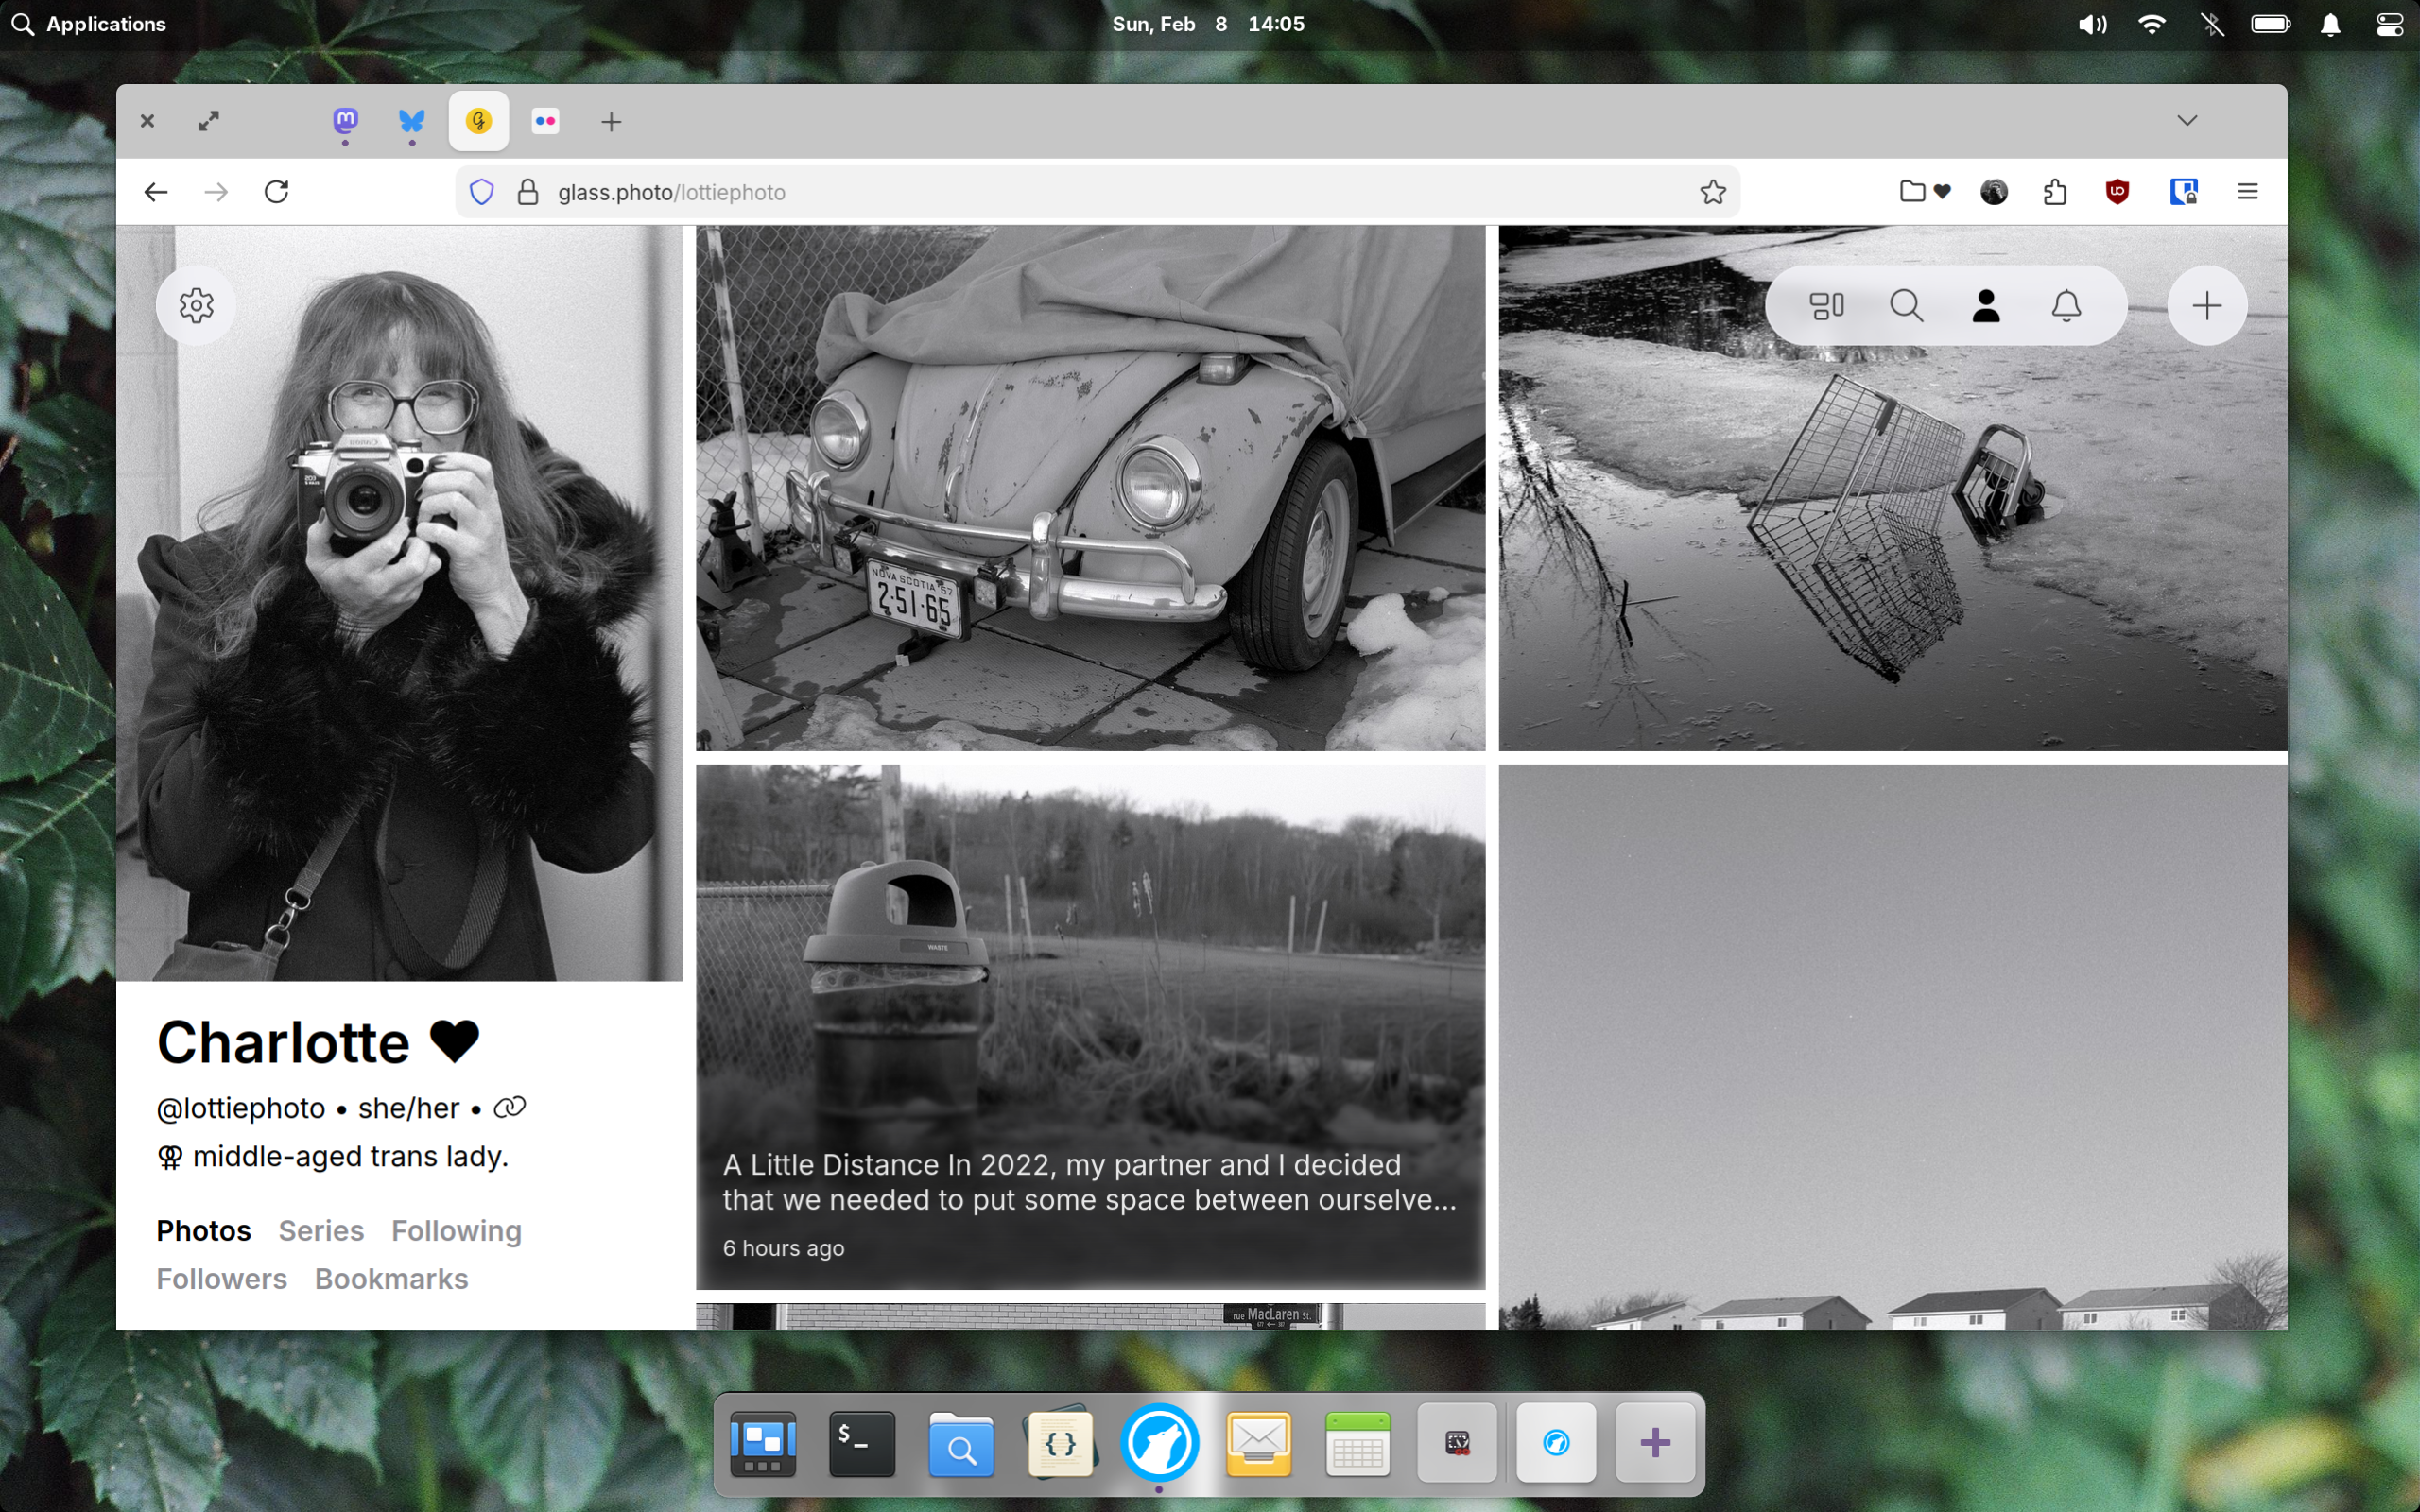Open the Glass feed layout icon

(1826, 306)
